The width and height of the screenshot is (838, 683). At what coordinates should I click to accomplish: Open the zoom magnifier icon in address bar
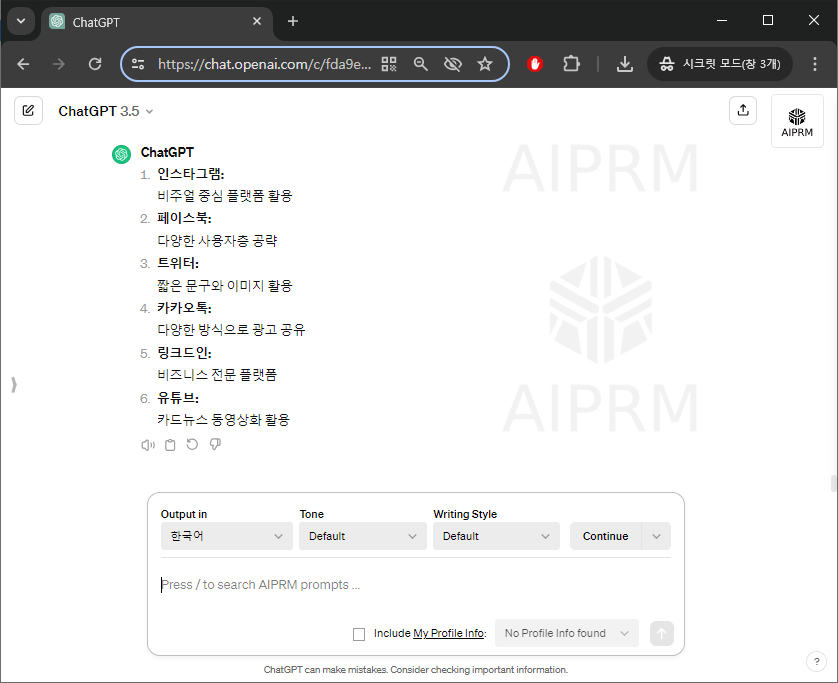coord(421,65)
